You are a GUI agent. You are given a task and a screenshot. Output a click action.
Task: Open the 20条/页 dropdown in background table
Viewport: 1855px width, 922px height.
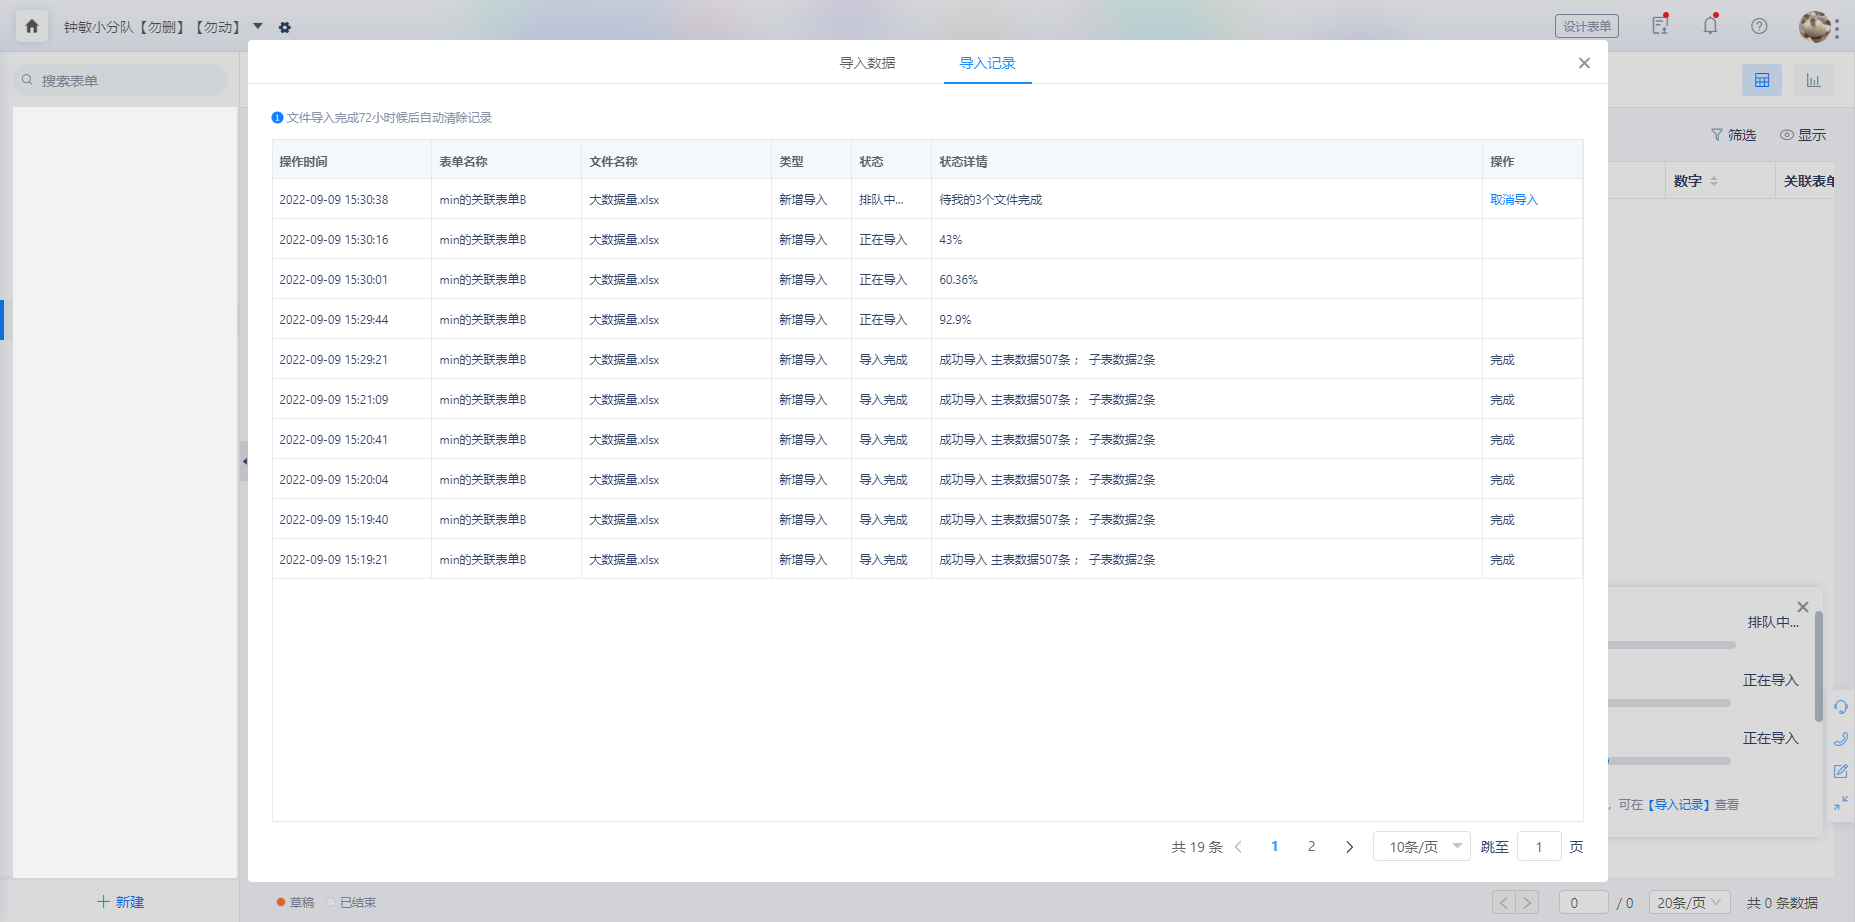click(1689, 903)
